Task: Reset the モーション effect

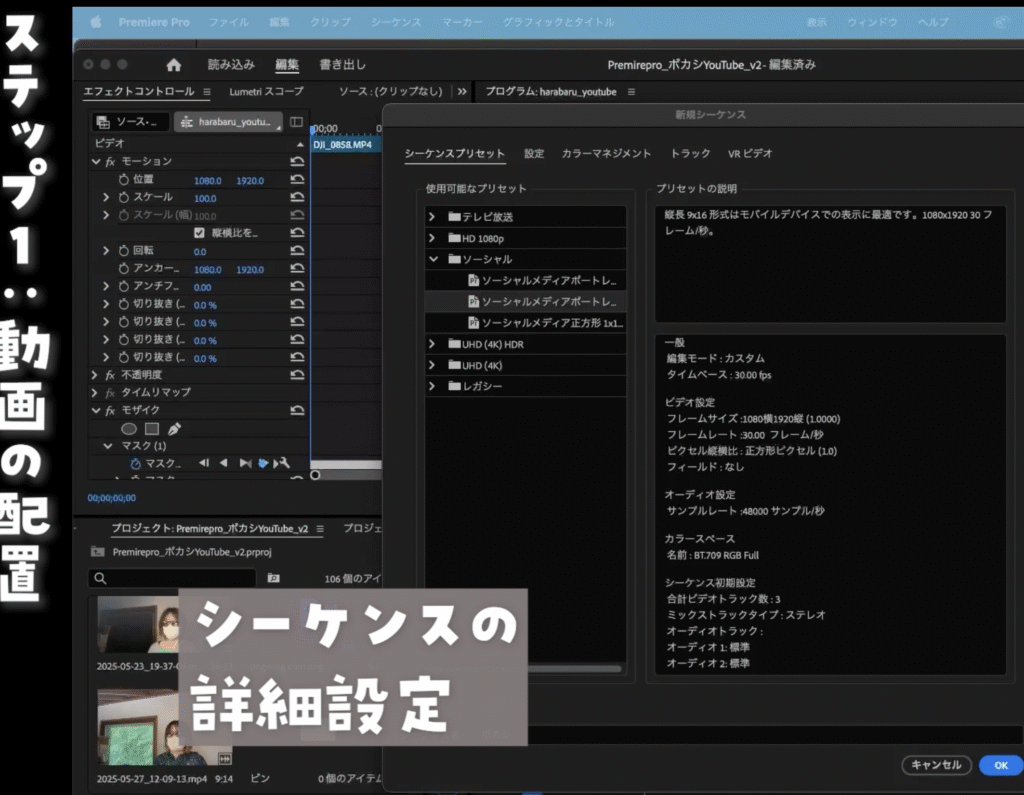Action: click(x=297, y=161)
